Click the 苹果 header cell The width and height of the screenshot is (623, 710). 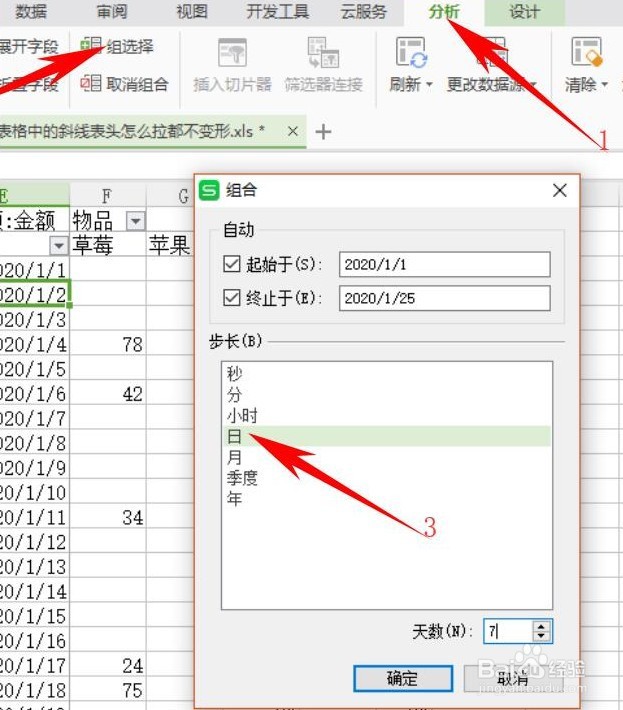point(170,245)
